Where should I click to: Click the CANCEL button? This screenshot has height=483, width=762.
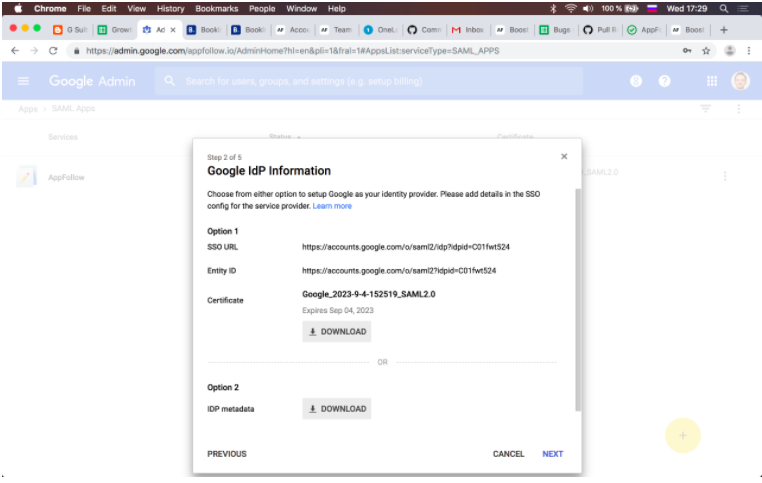[x=508, y=454]
